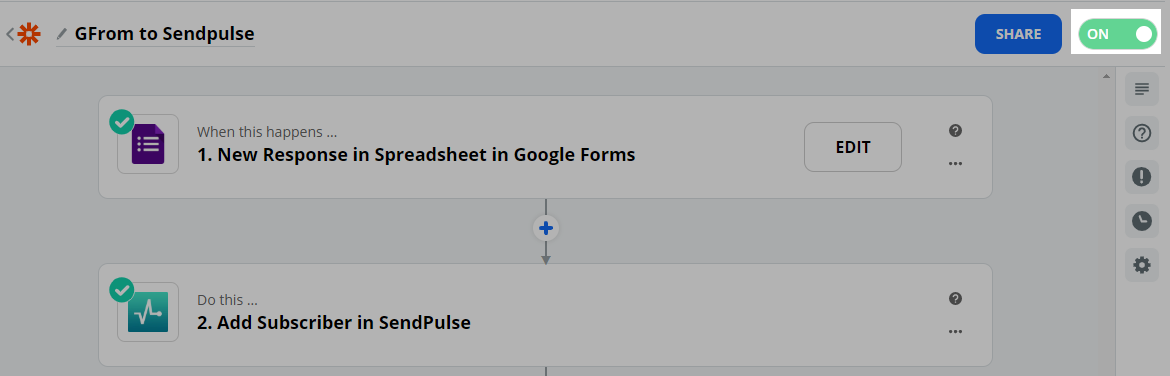
Task: Open the alerts exclamation icon in right sidebar
Action: (x=1142, y=177)
